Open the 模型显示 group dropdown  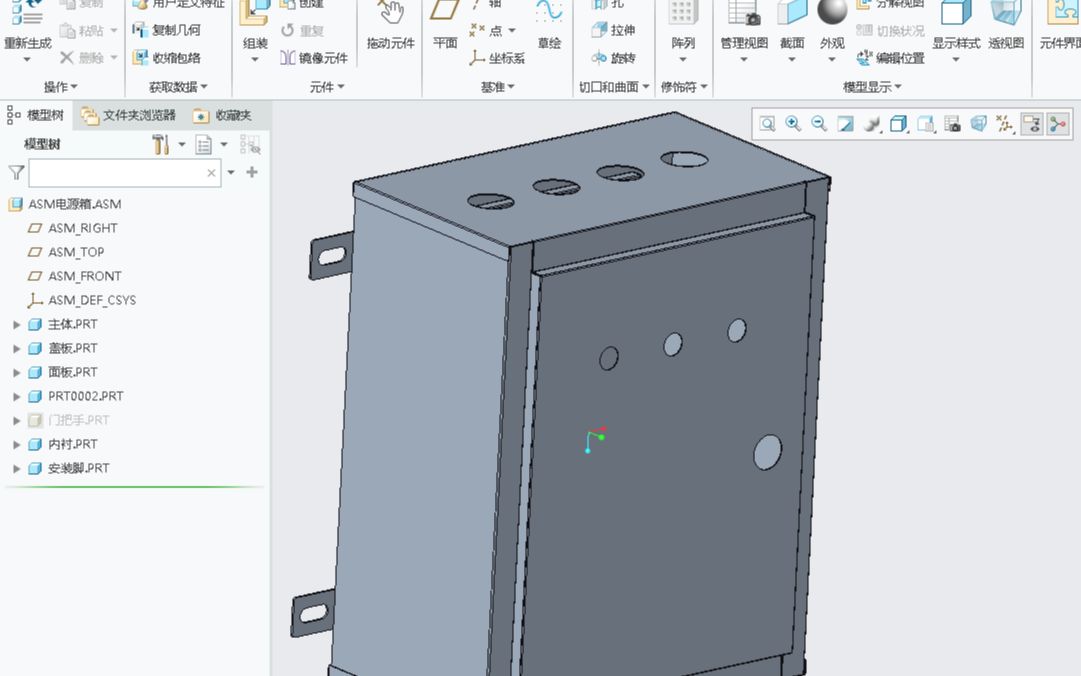(872, 87)
